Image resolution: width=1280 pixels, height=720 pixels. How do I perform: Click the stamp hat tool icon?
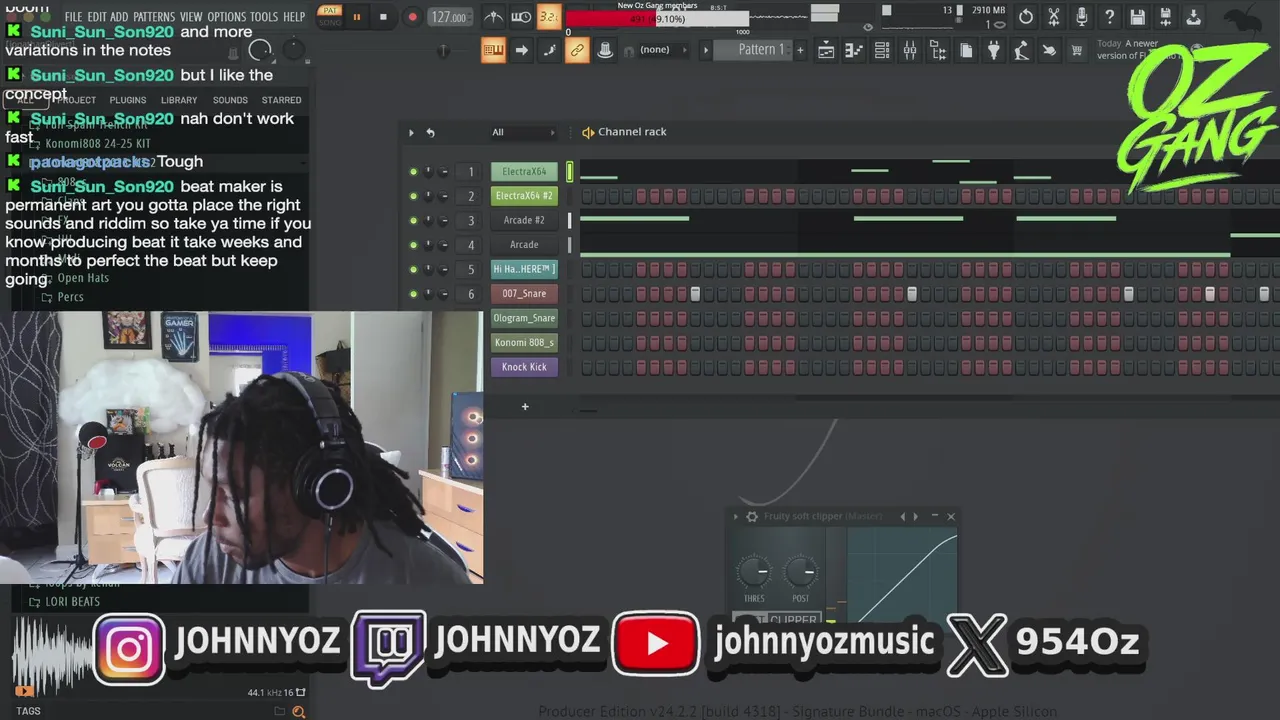point(605,50)
